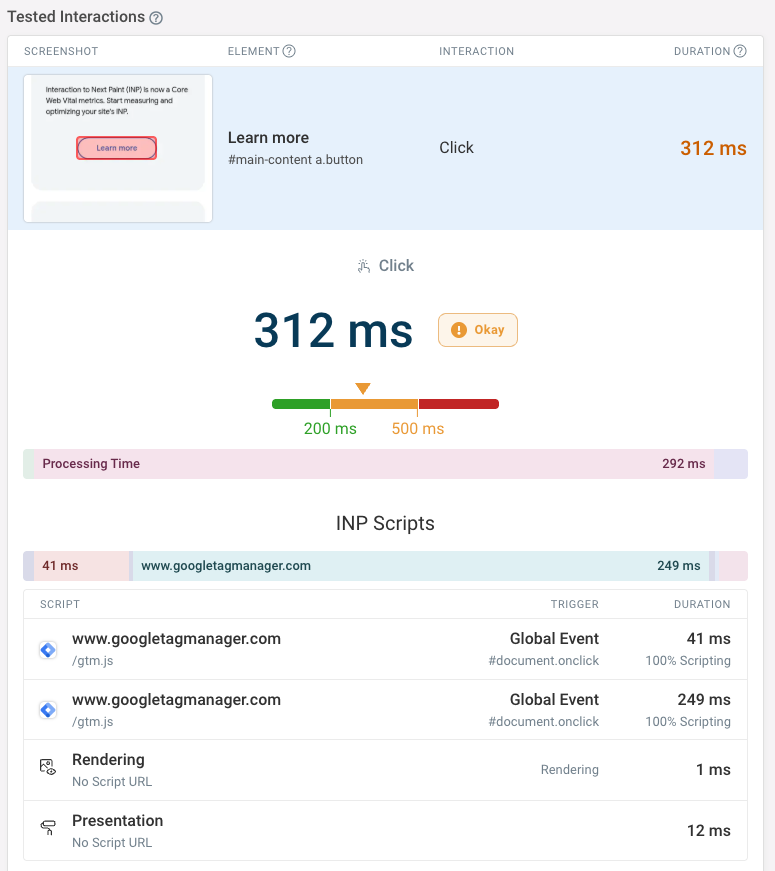The height and width of the screenshot is (871, 775).
Task: Click the help icon next to Duration header
Action: 740,51
